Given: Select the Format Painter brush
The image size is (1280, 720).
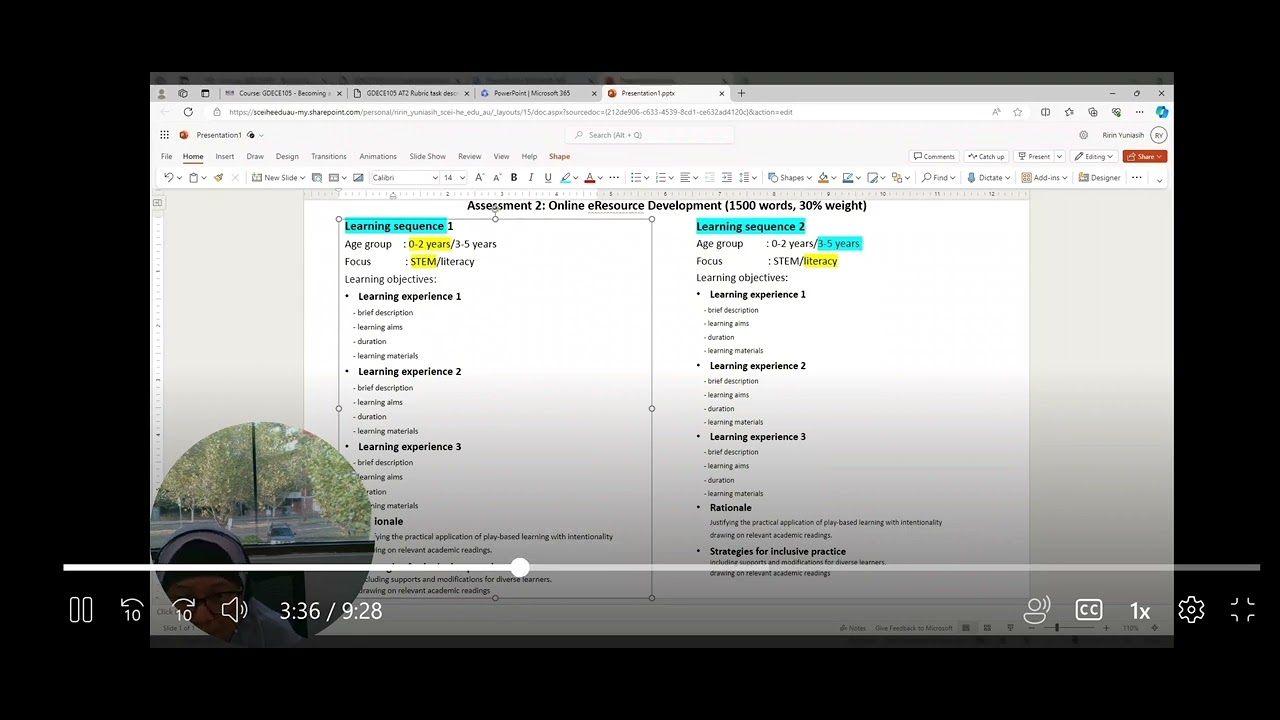Looking at the screenshot, I should click(x=219, y=177).
